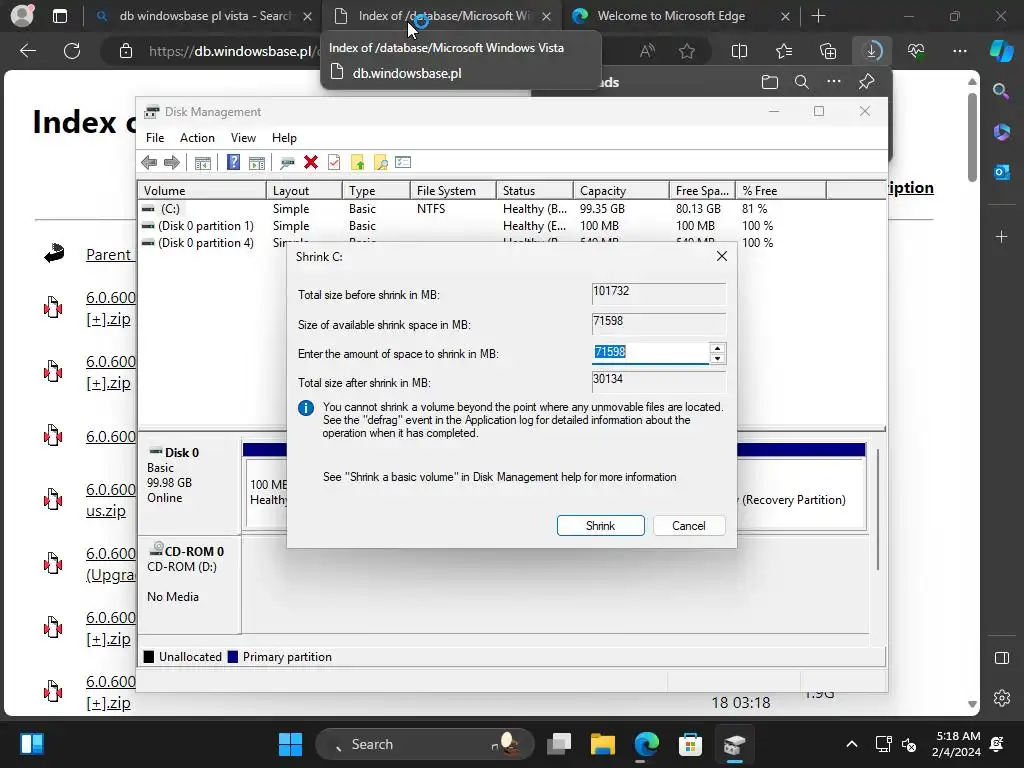Click the Edge favorites star-plus icon in address bar
Image resolution: width=1024 pixels, height=768 pixels.
pyautogui.click(x=686, y=51)
